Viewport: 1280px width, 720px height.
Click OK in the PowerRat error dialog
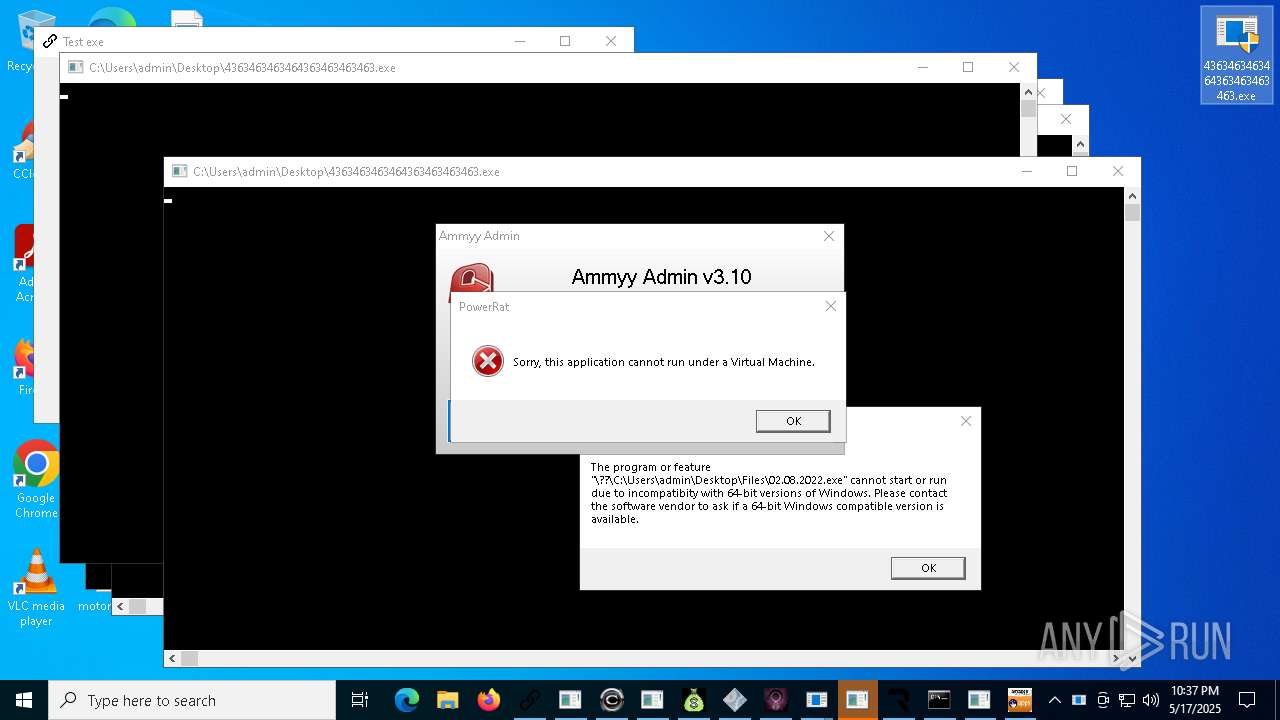[793, 421]
